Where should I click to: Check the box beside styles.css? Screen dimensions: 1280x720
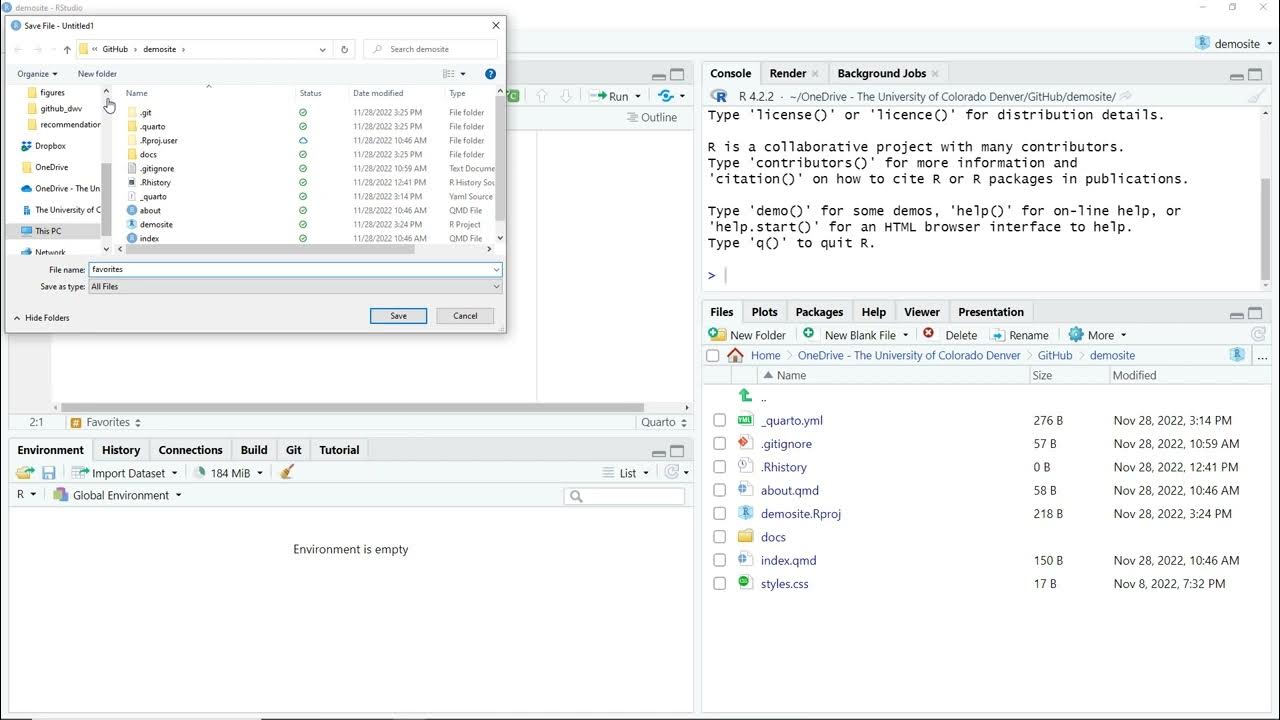point(719,584)
